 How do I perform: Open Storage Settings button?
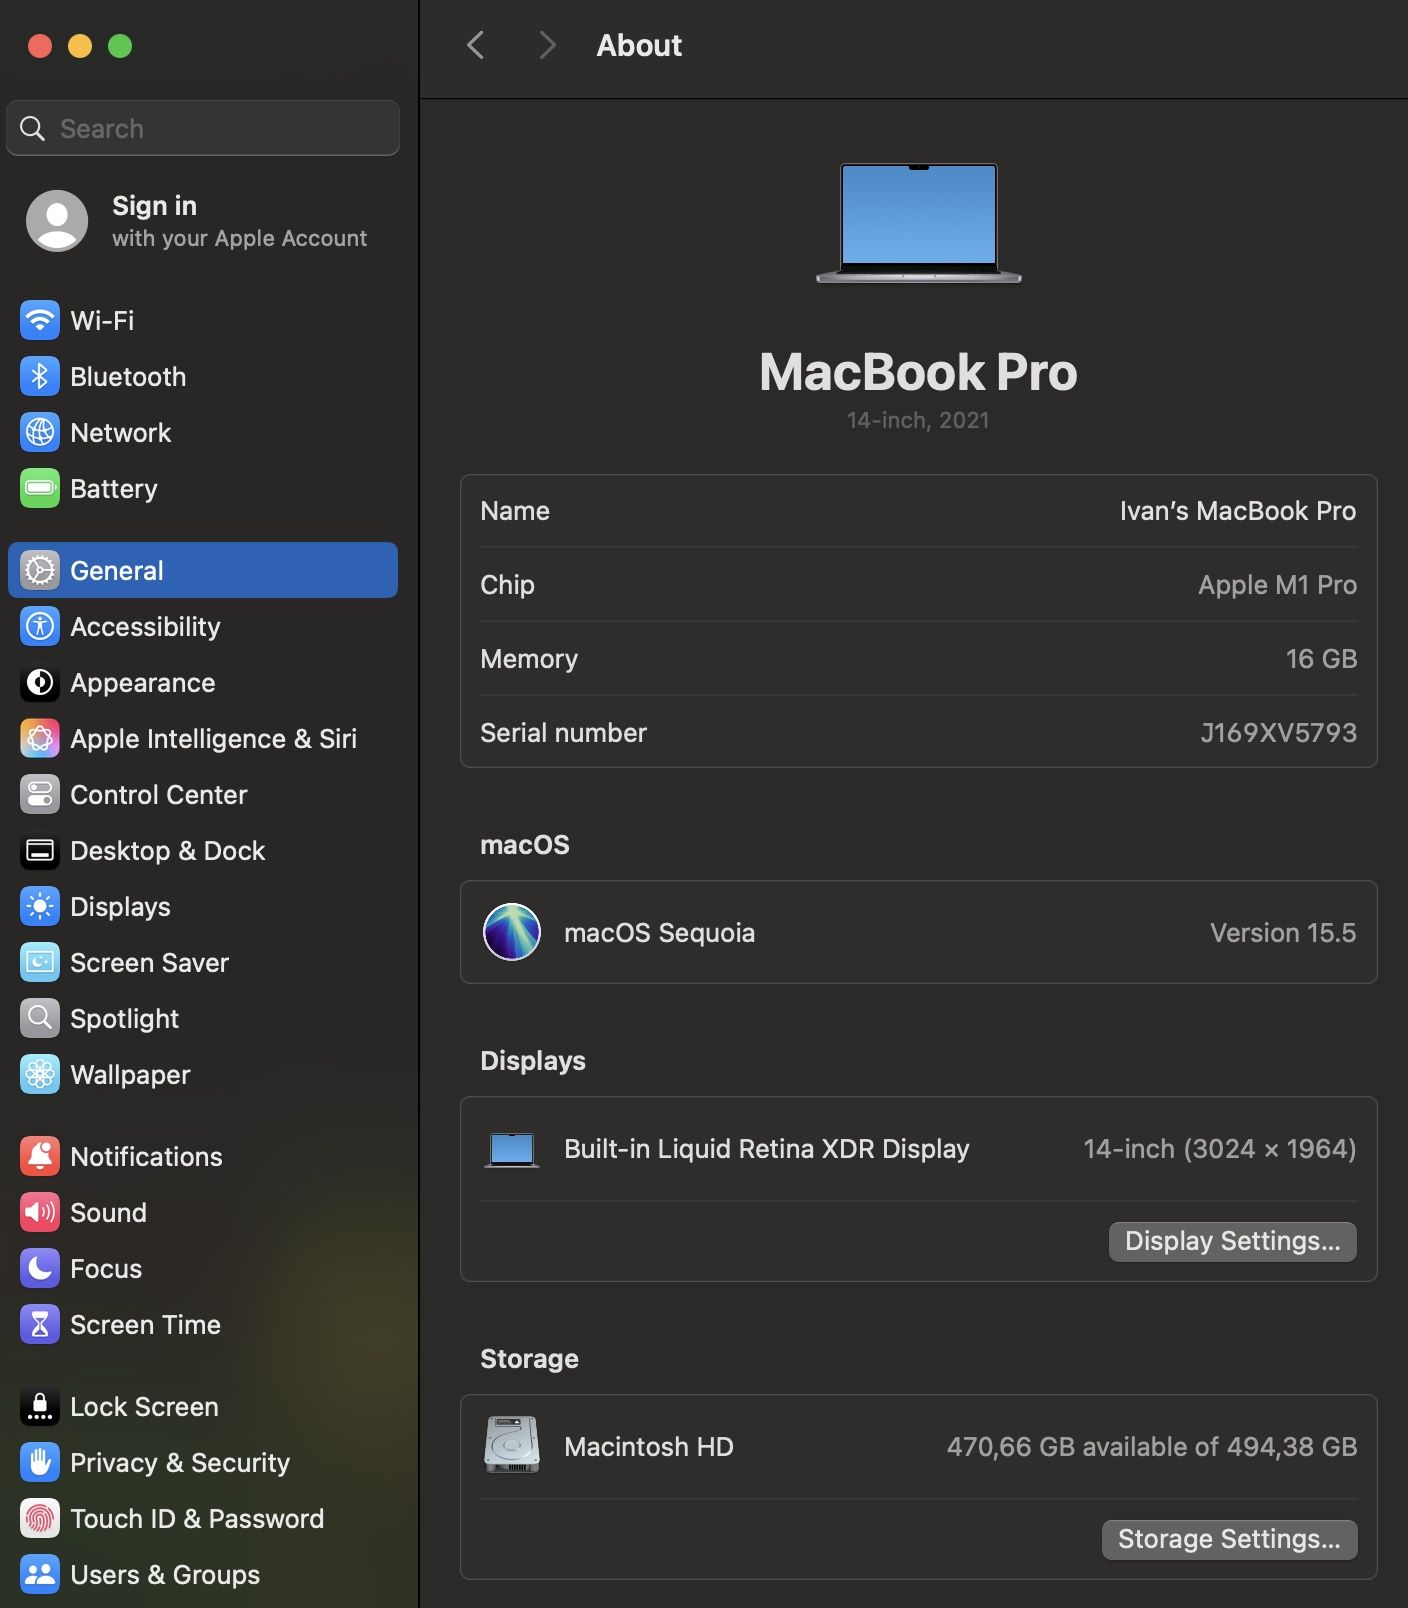[1229, 1539]
